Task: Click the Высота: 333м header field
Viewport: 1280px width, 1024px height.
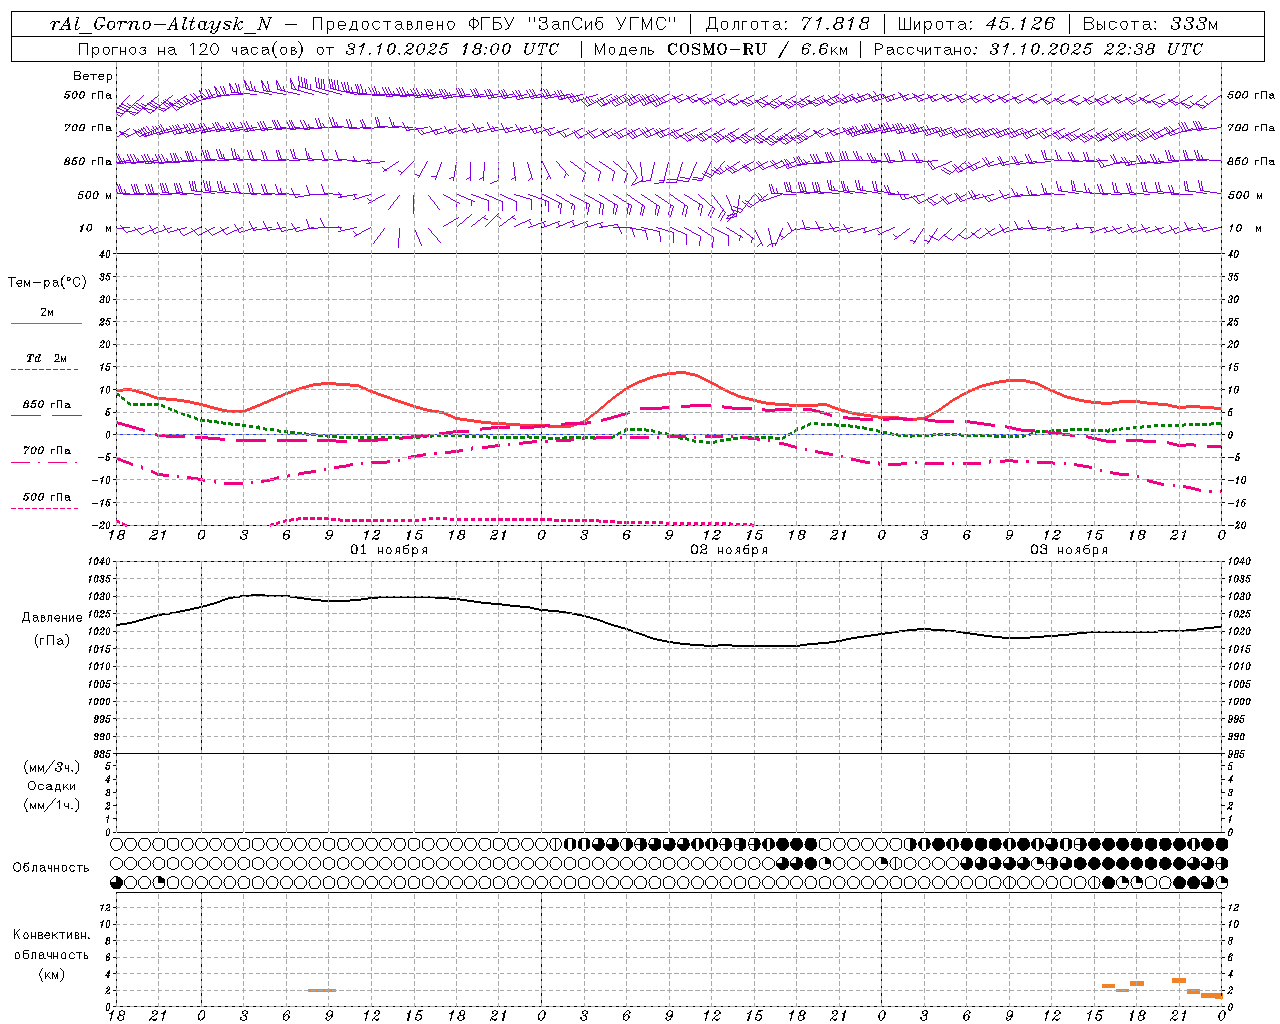Action: (1151, 25)
